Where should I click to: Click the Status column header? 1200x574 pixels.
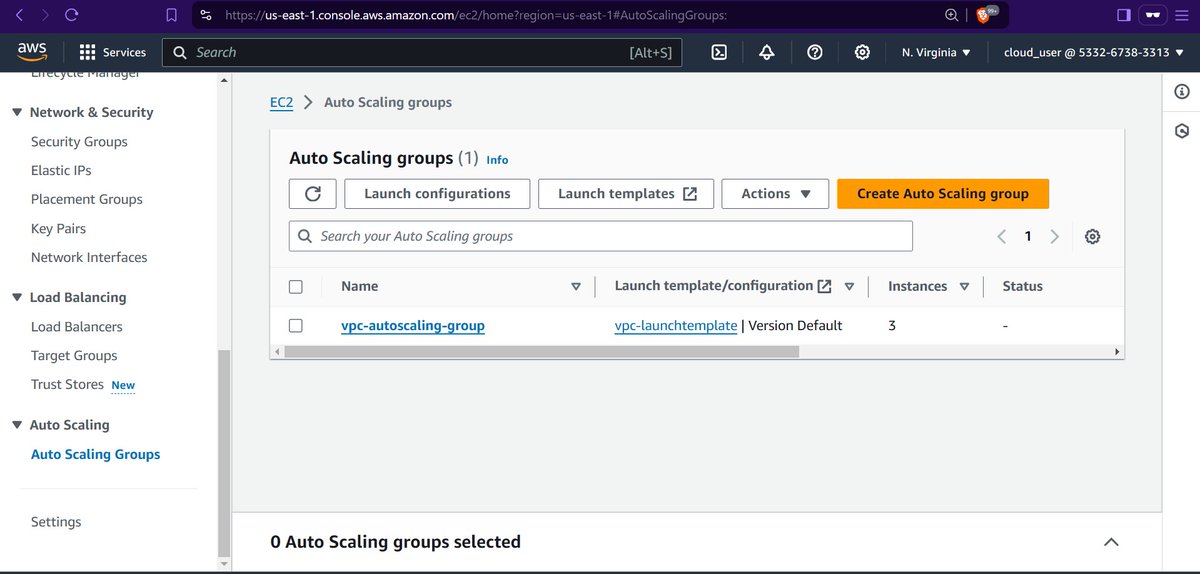[1022, 287]
